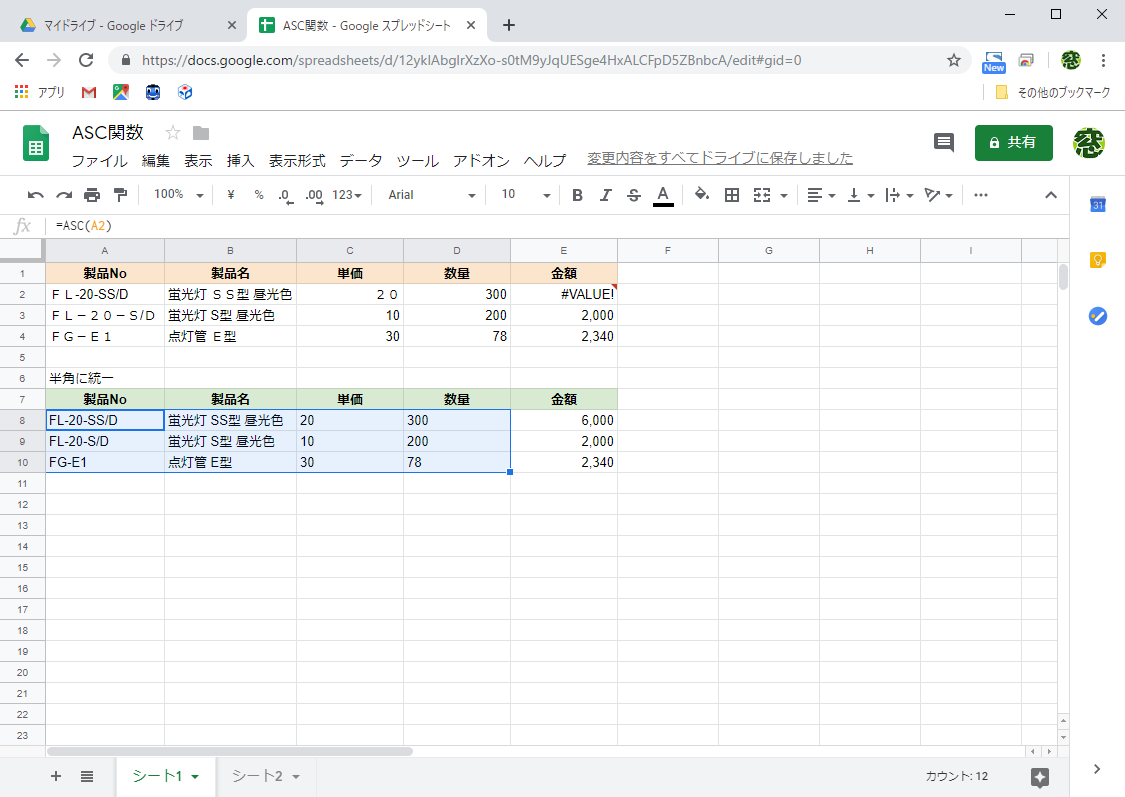Open the 表示形式 menu
The height and width of the screenshot is (797, 1125).
coord(297,161)
